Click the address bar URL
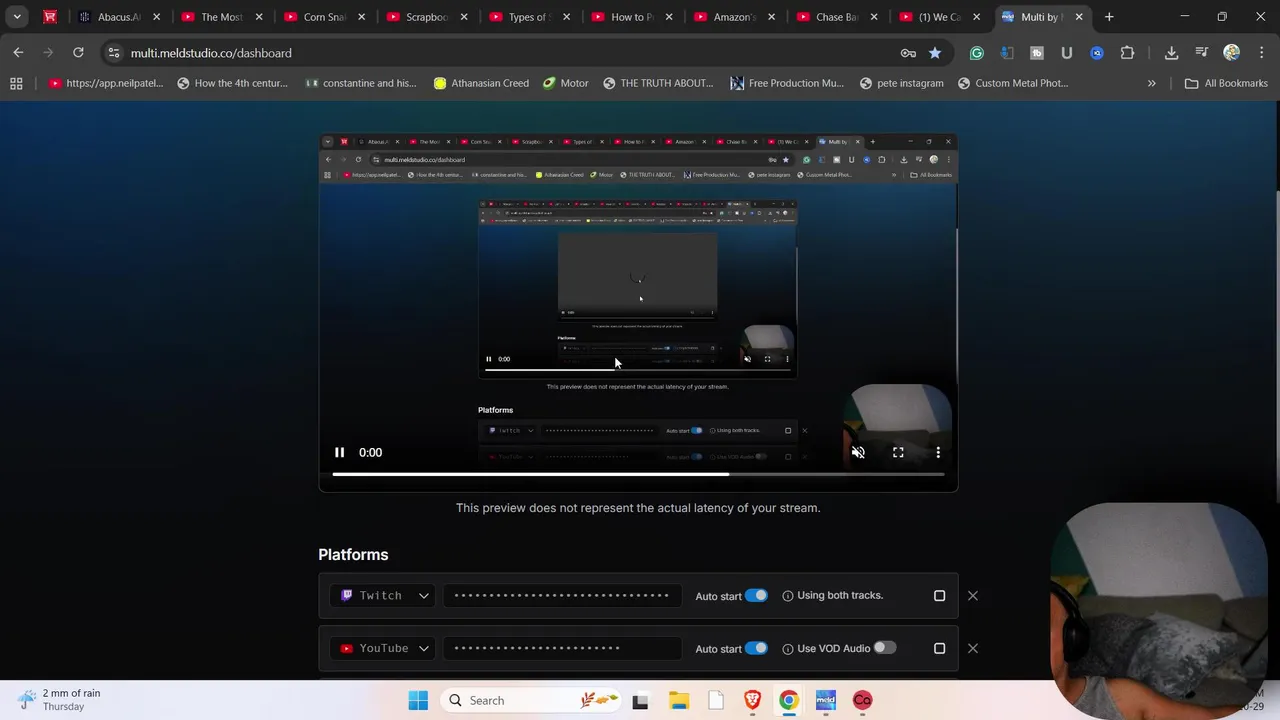The width and height of the screenshot is (1280, 720). tap(211, 53)
